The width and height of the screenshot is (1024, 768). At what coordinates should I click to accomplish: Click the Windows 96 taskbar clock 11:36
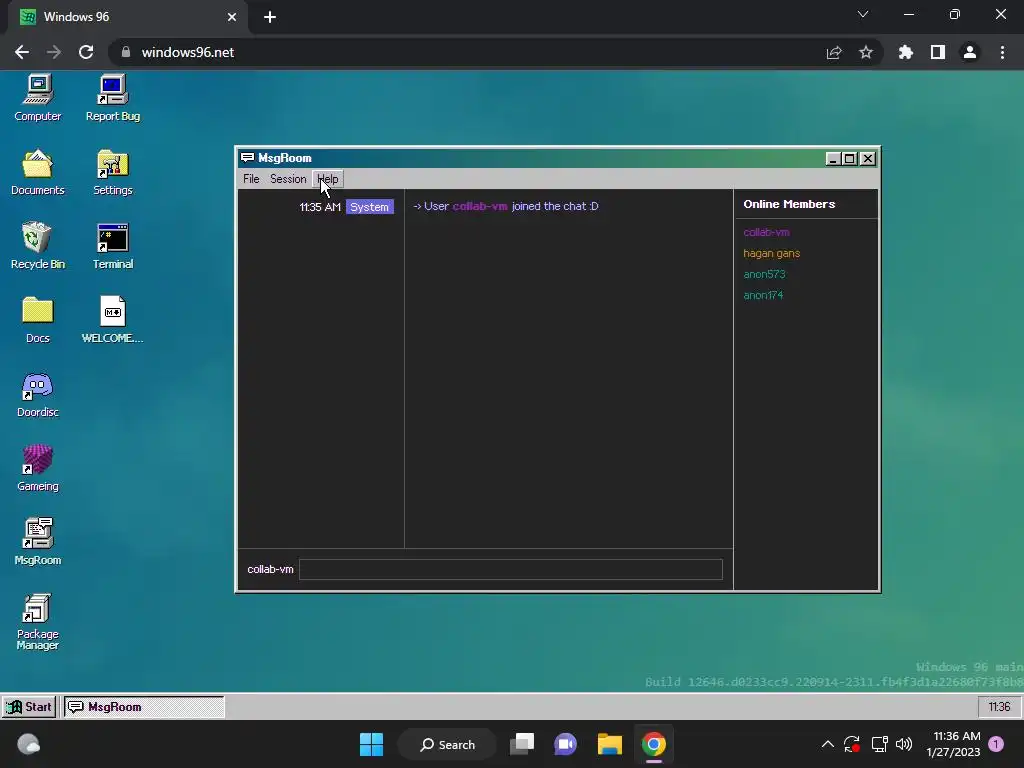pyautogui.click(x=999, y=707)
